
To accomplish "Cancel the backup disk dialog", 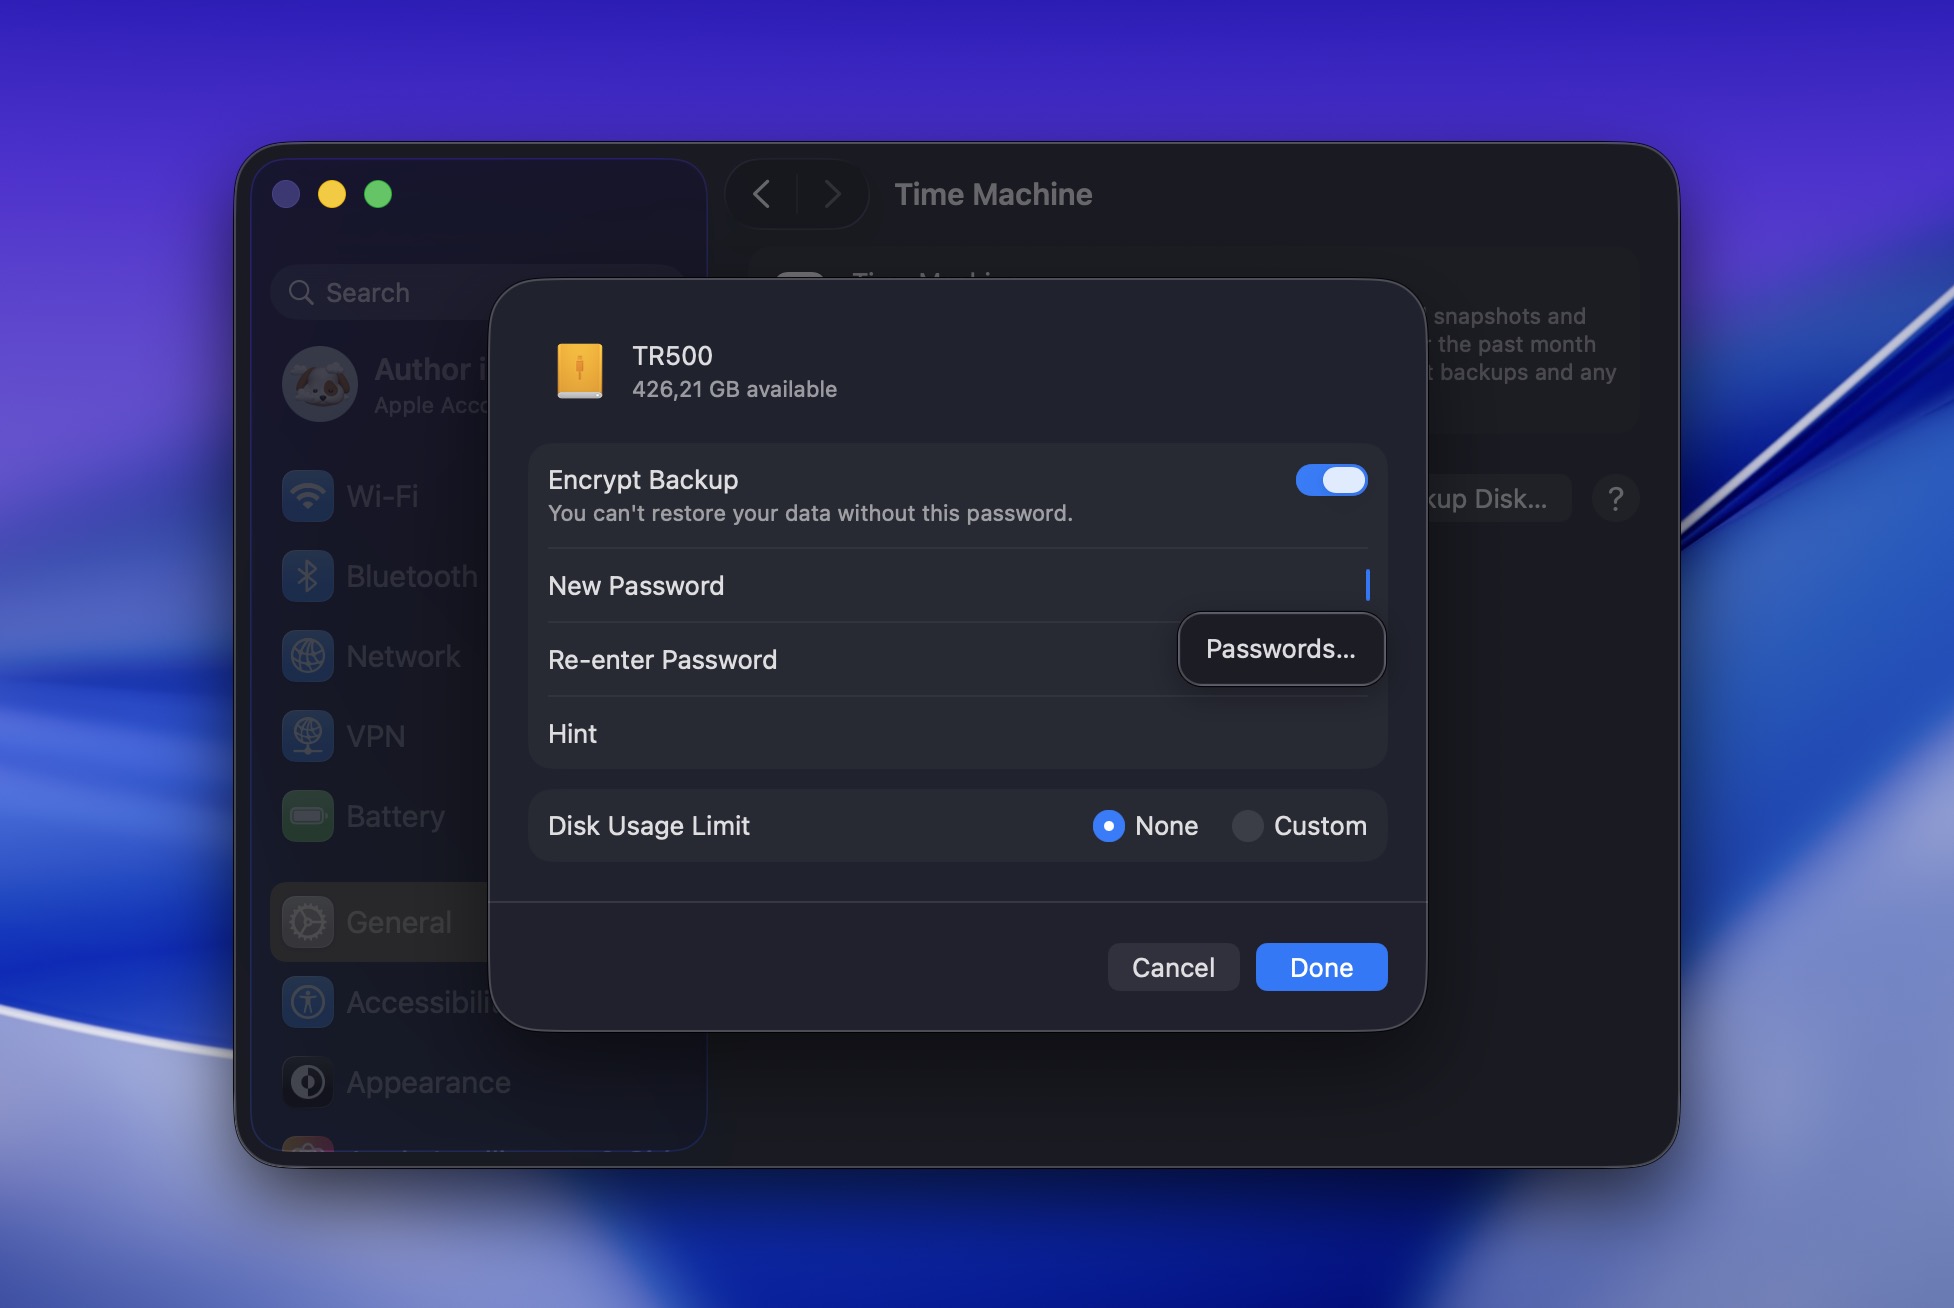I will pyautogui.click(x=1173, y=967).
